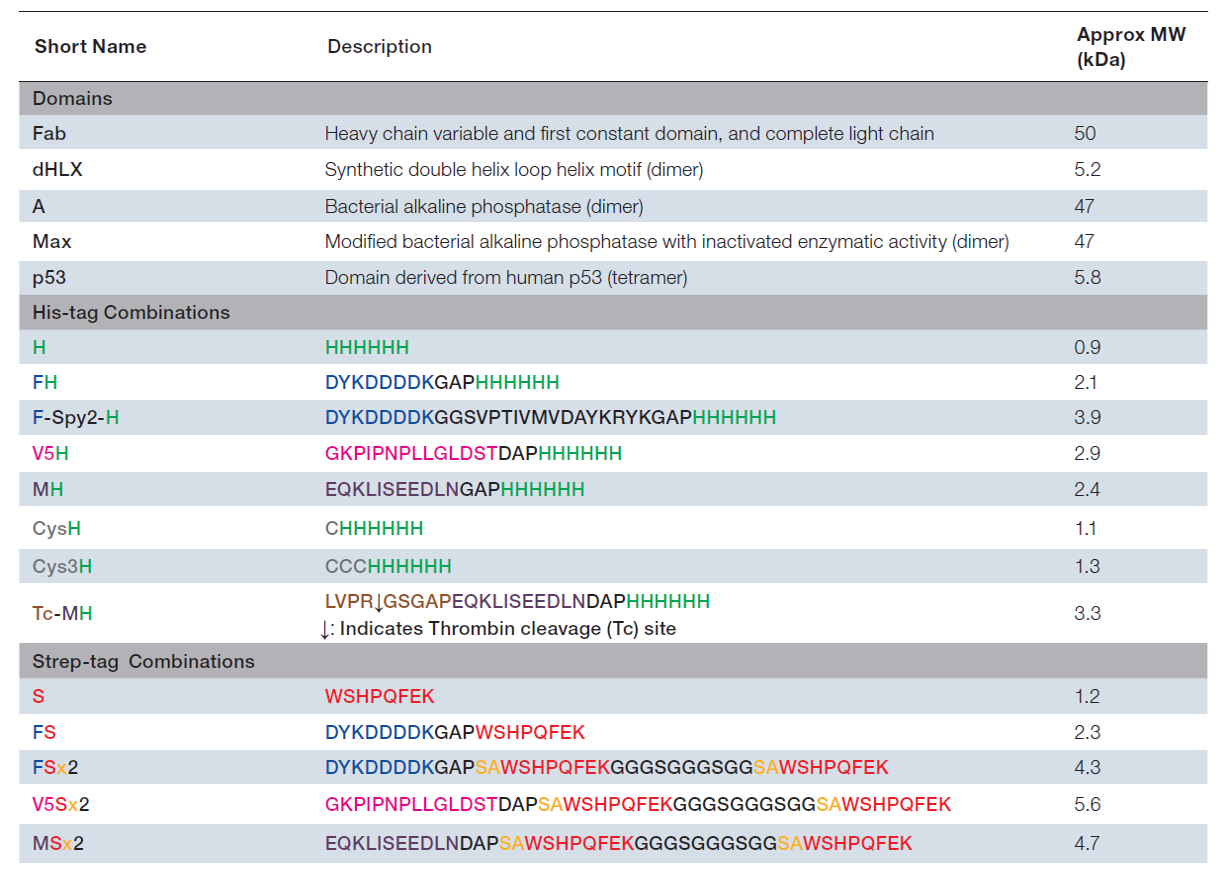Click the V5Sx2 molecular weight '5.6'
Screen dimensions: 1229x882
tap(1087, 805)
